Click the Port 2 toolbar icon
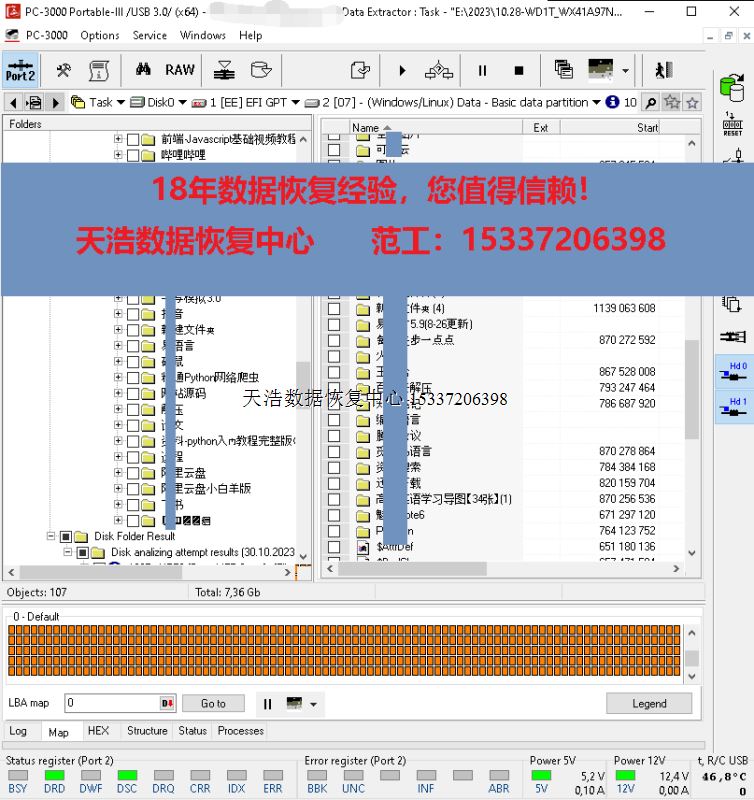This screenshot has height=800, width=754. tap(20, 70)
